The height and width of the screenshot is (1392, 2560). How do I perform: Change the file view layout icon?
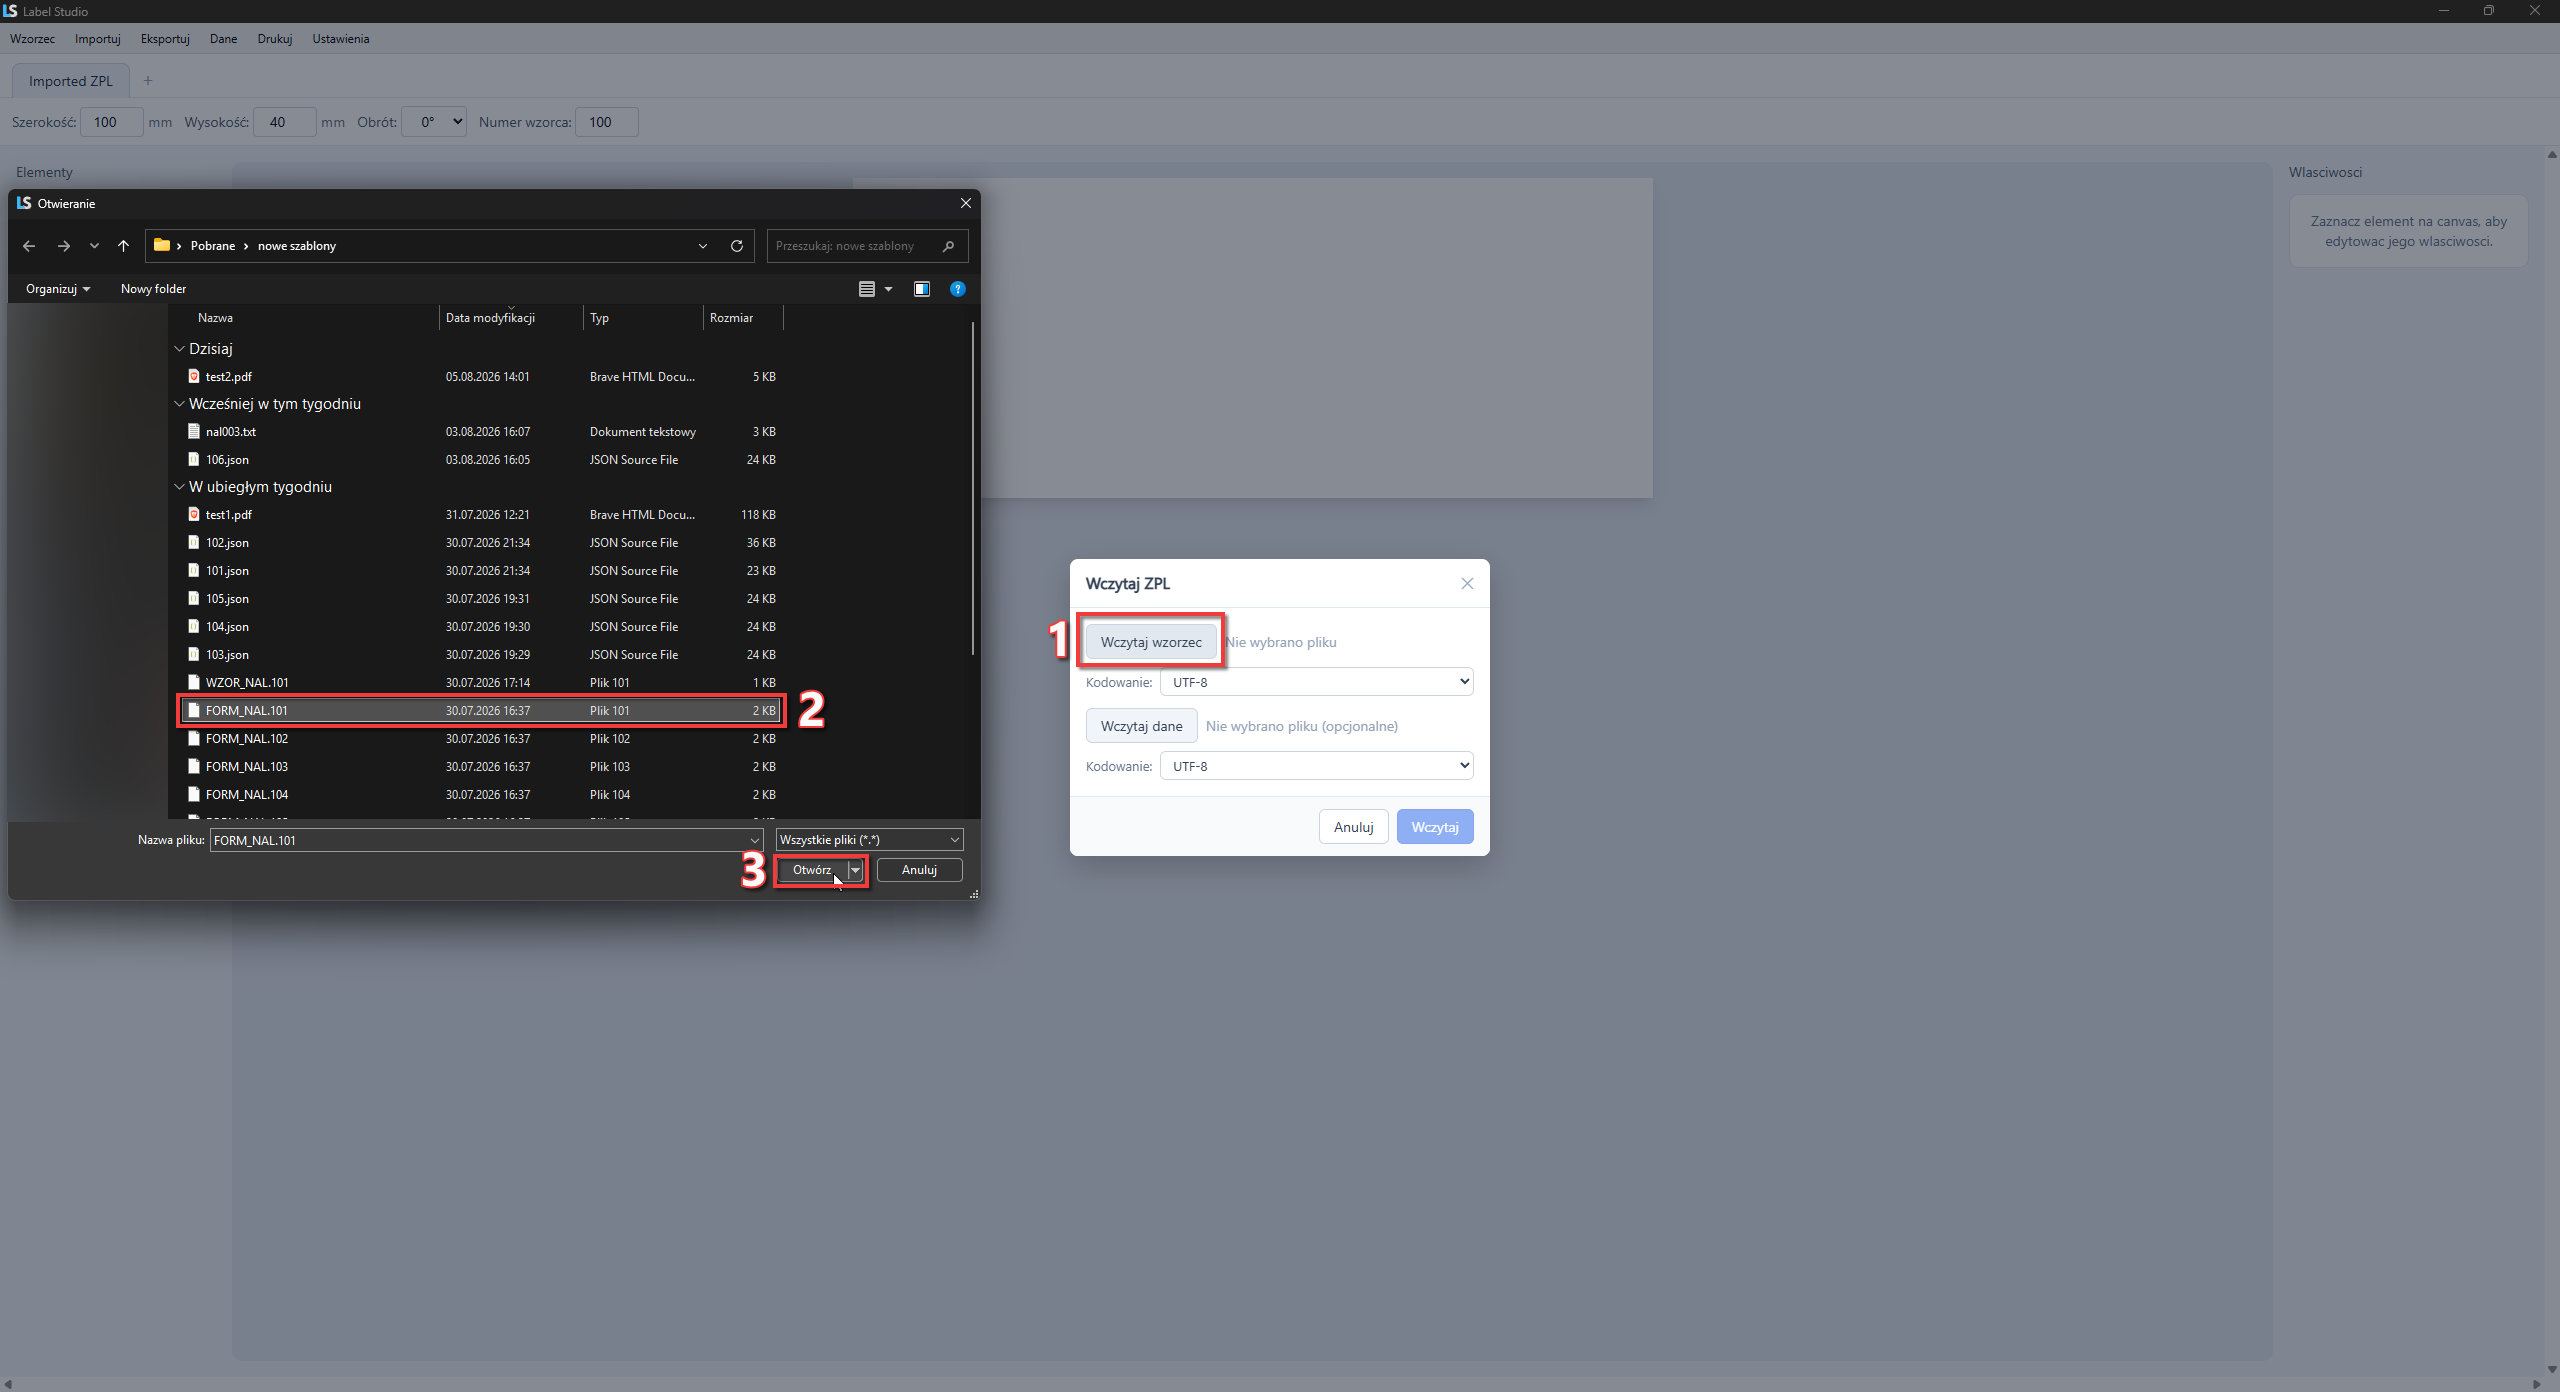click(x=867, y=289)
